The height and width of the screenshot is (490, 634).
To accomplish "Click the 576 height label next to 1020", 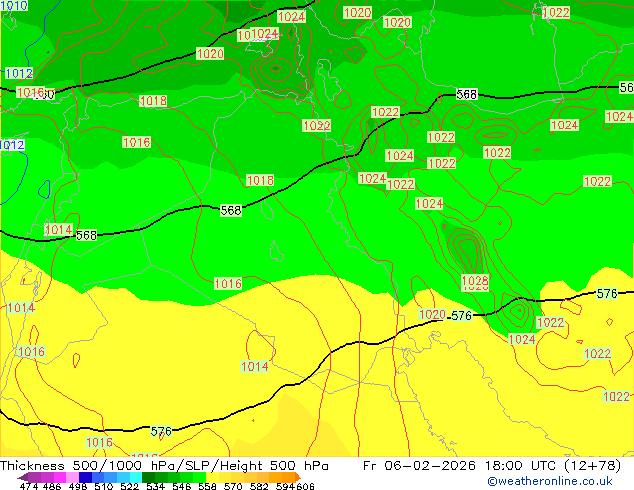I will 461,315.
